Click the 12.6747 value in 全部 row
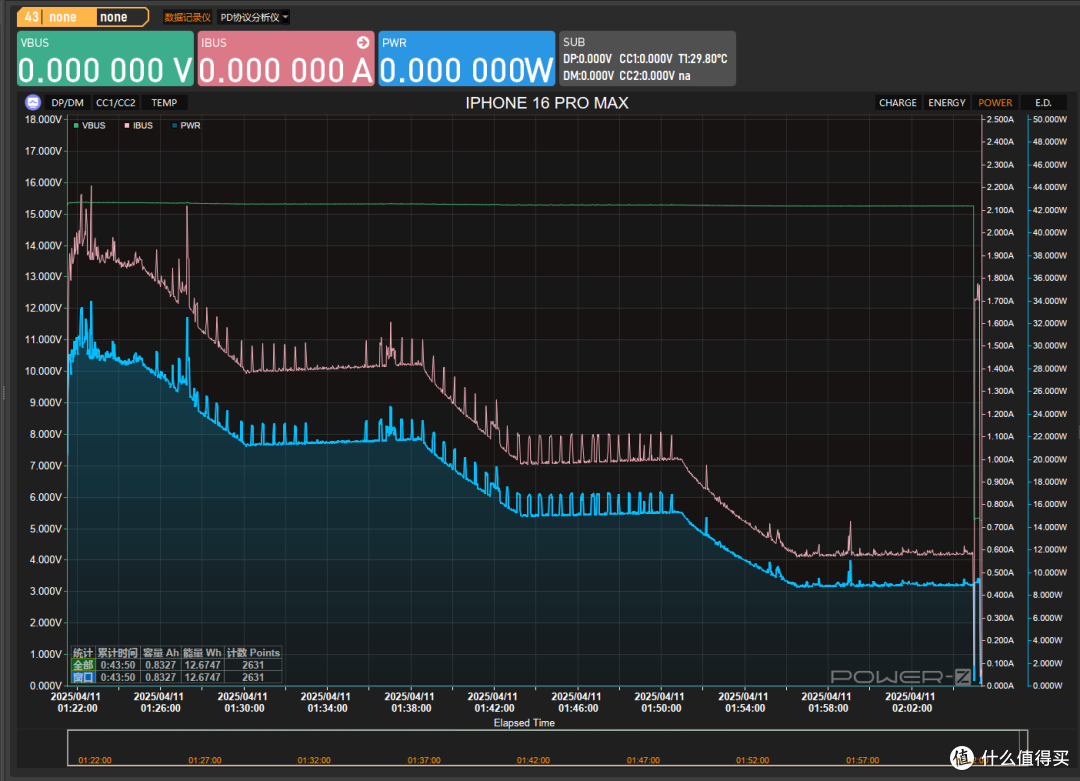Viewport: 1080px width, 781px height. [x=202, y=665]
